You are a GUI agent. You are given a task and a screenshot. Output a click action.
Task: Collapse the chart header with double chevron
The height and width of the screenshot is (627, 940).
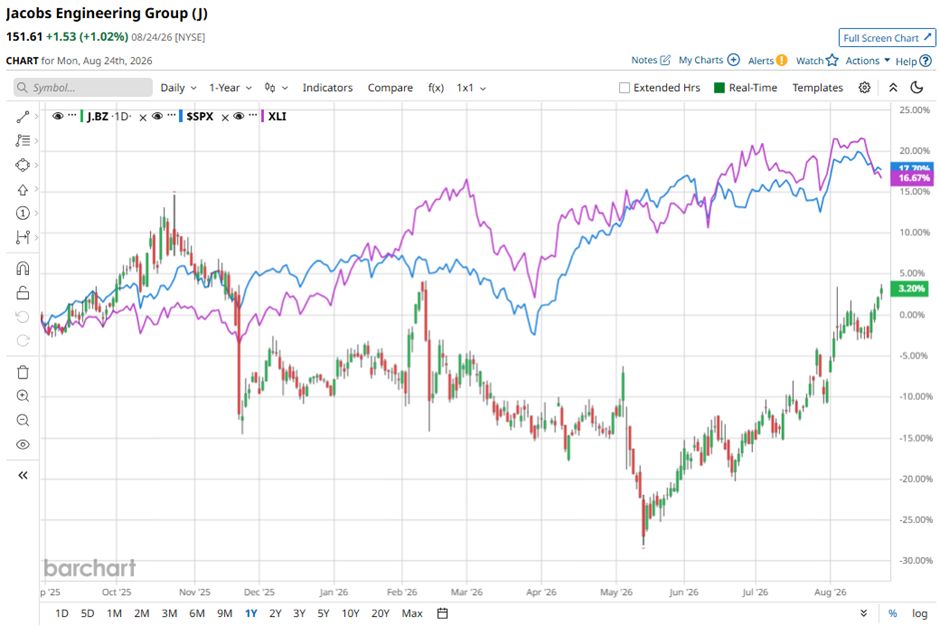point(893,88)
